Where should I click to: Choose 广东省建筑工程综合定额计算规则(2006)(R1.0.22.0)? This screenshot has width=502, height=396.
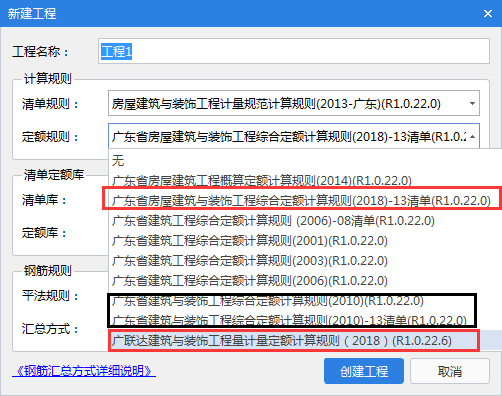pos(305,281)
